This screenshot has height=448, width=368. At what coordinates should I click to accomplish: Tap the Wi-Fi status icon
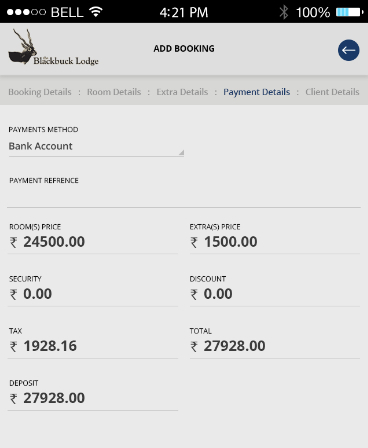coord(96,12)
